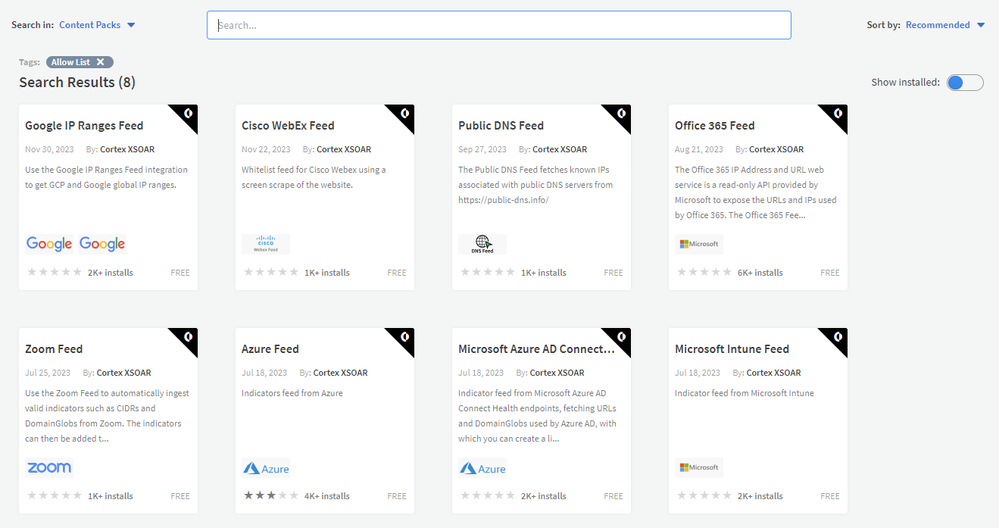This screenshot has height=528, width=999.
Task: Click the first Google logo icon
Action: point(49,244)
